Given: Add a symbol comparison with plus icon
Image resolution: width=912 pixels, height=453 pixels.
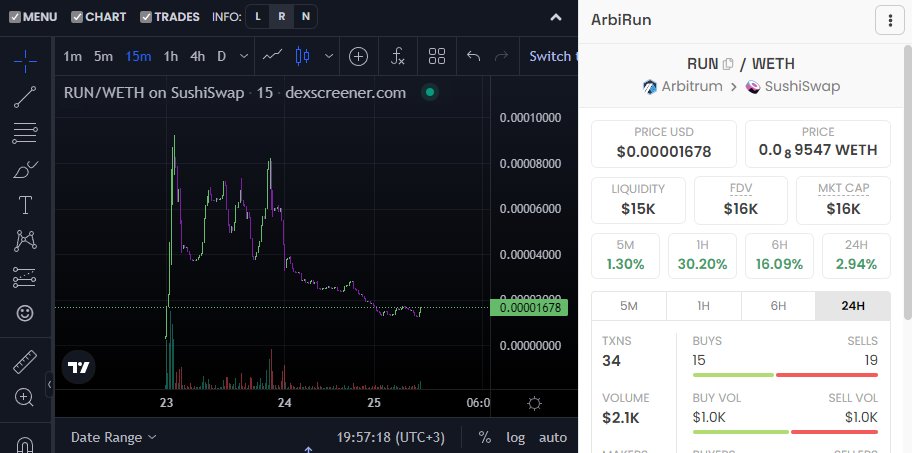Looking at the screenshot, I should (x=358, y=56).
